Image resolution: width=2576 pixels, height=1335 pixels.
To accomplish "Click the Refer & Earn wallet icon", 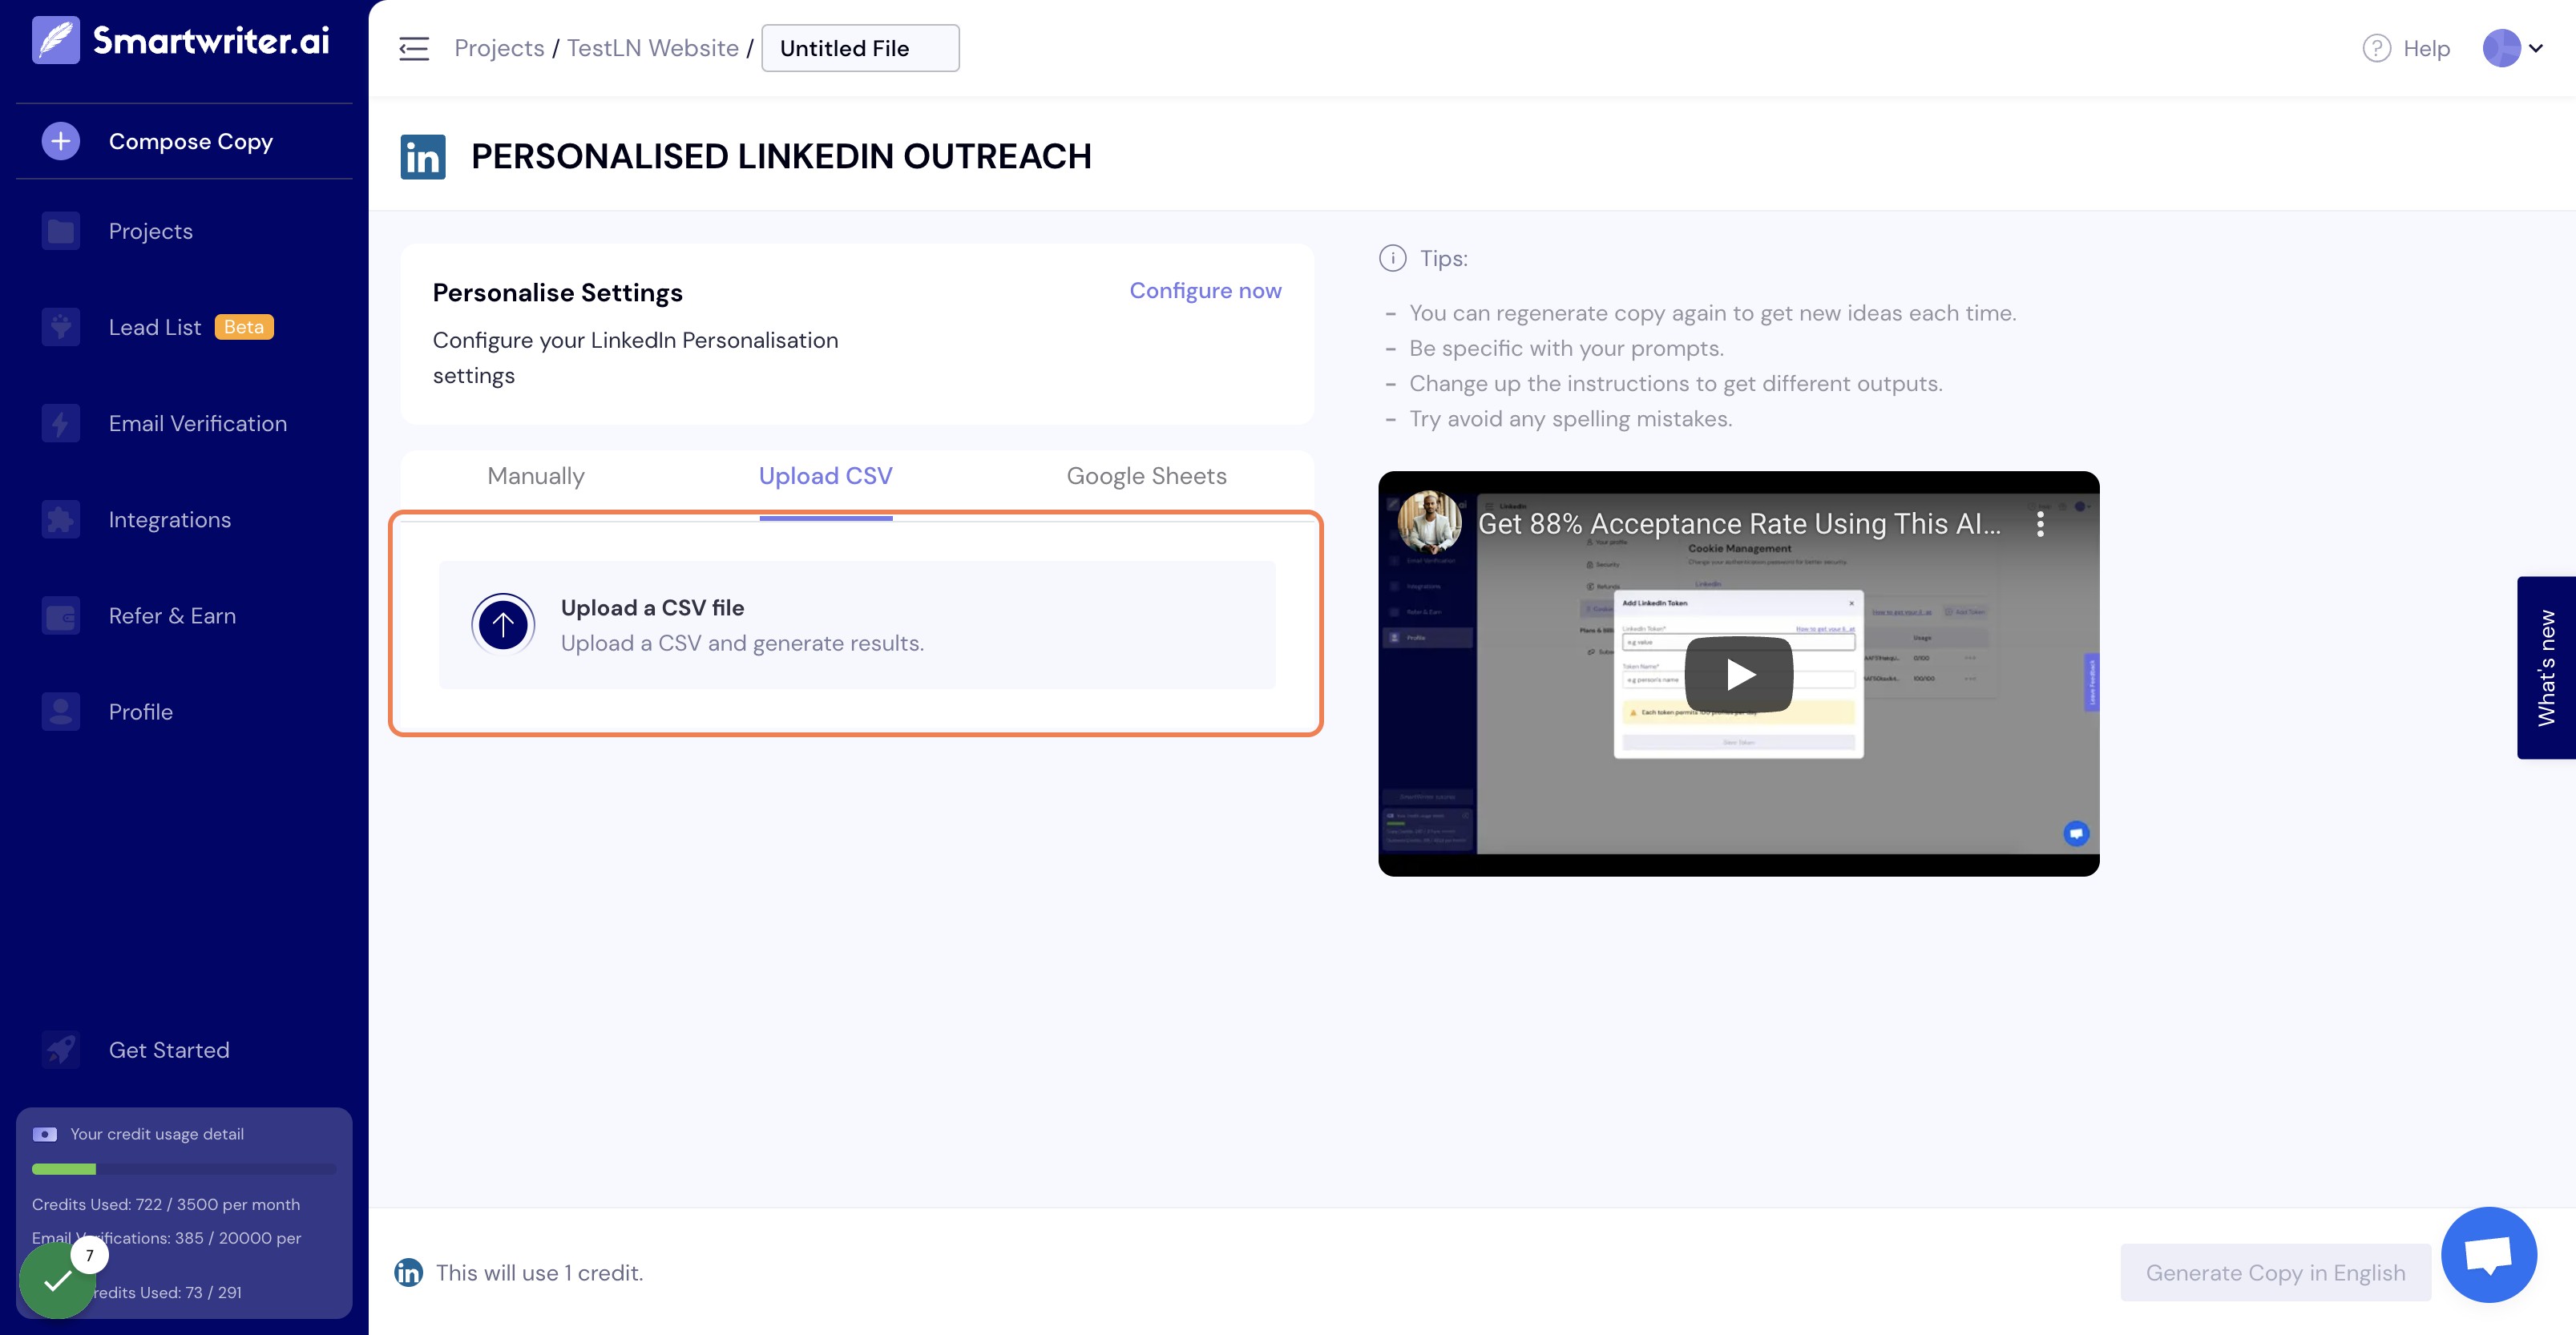I will tap(61, 615).
